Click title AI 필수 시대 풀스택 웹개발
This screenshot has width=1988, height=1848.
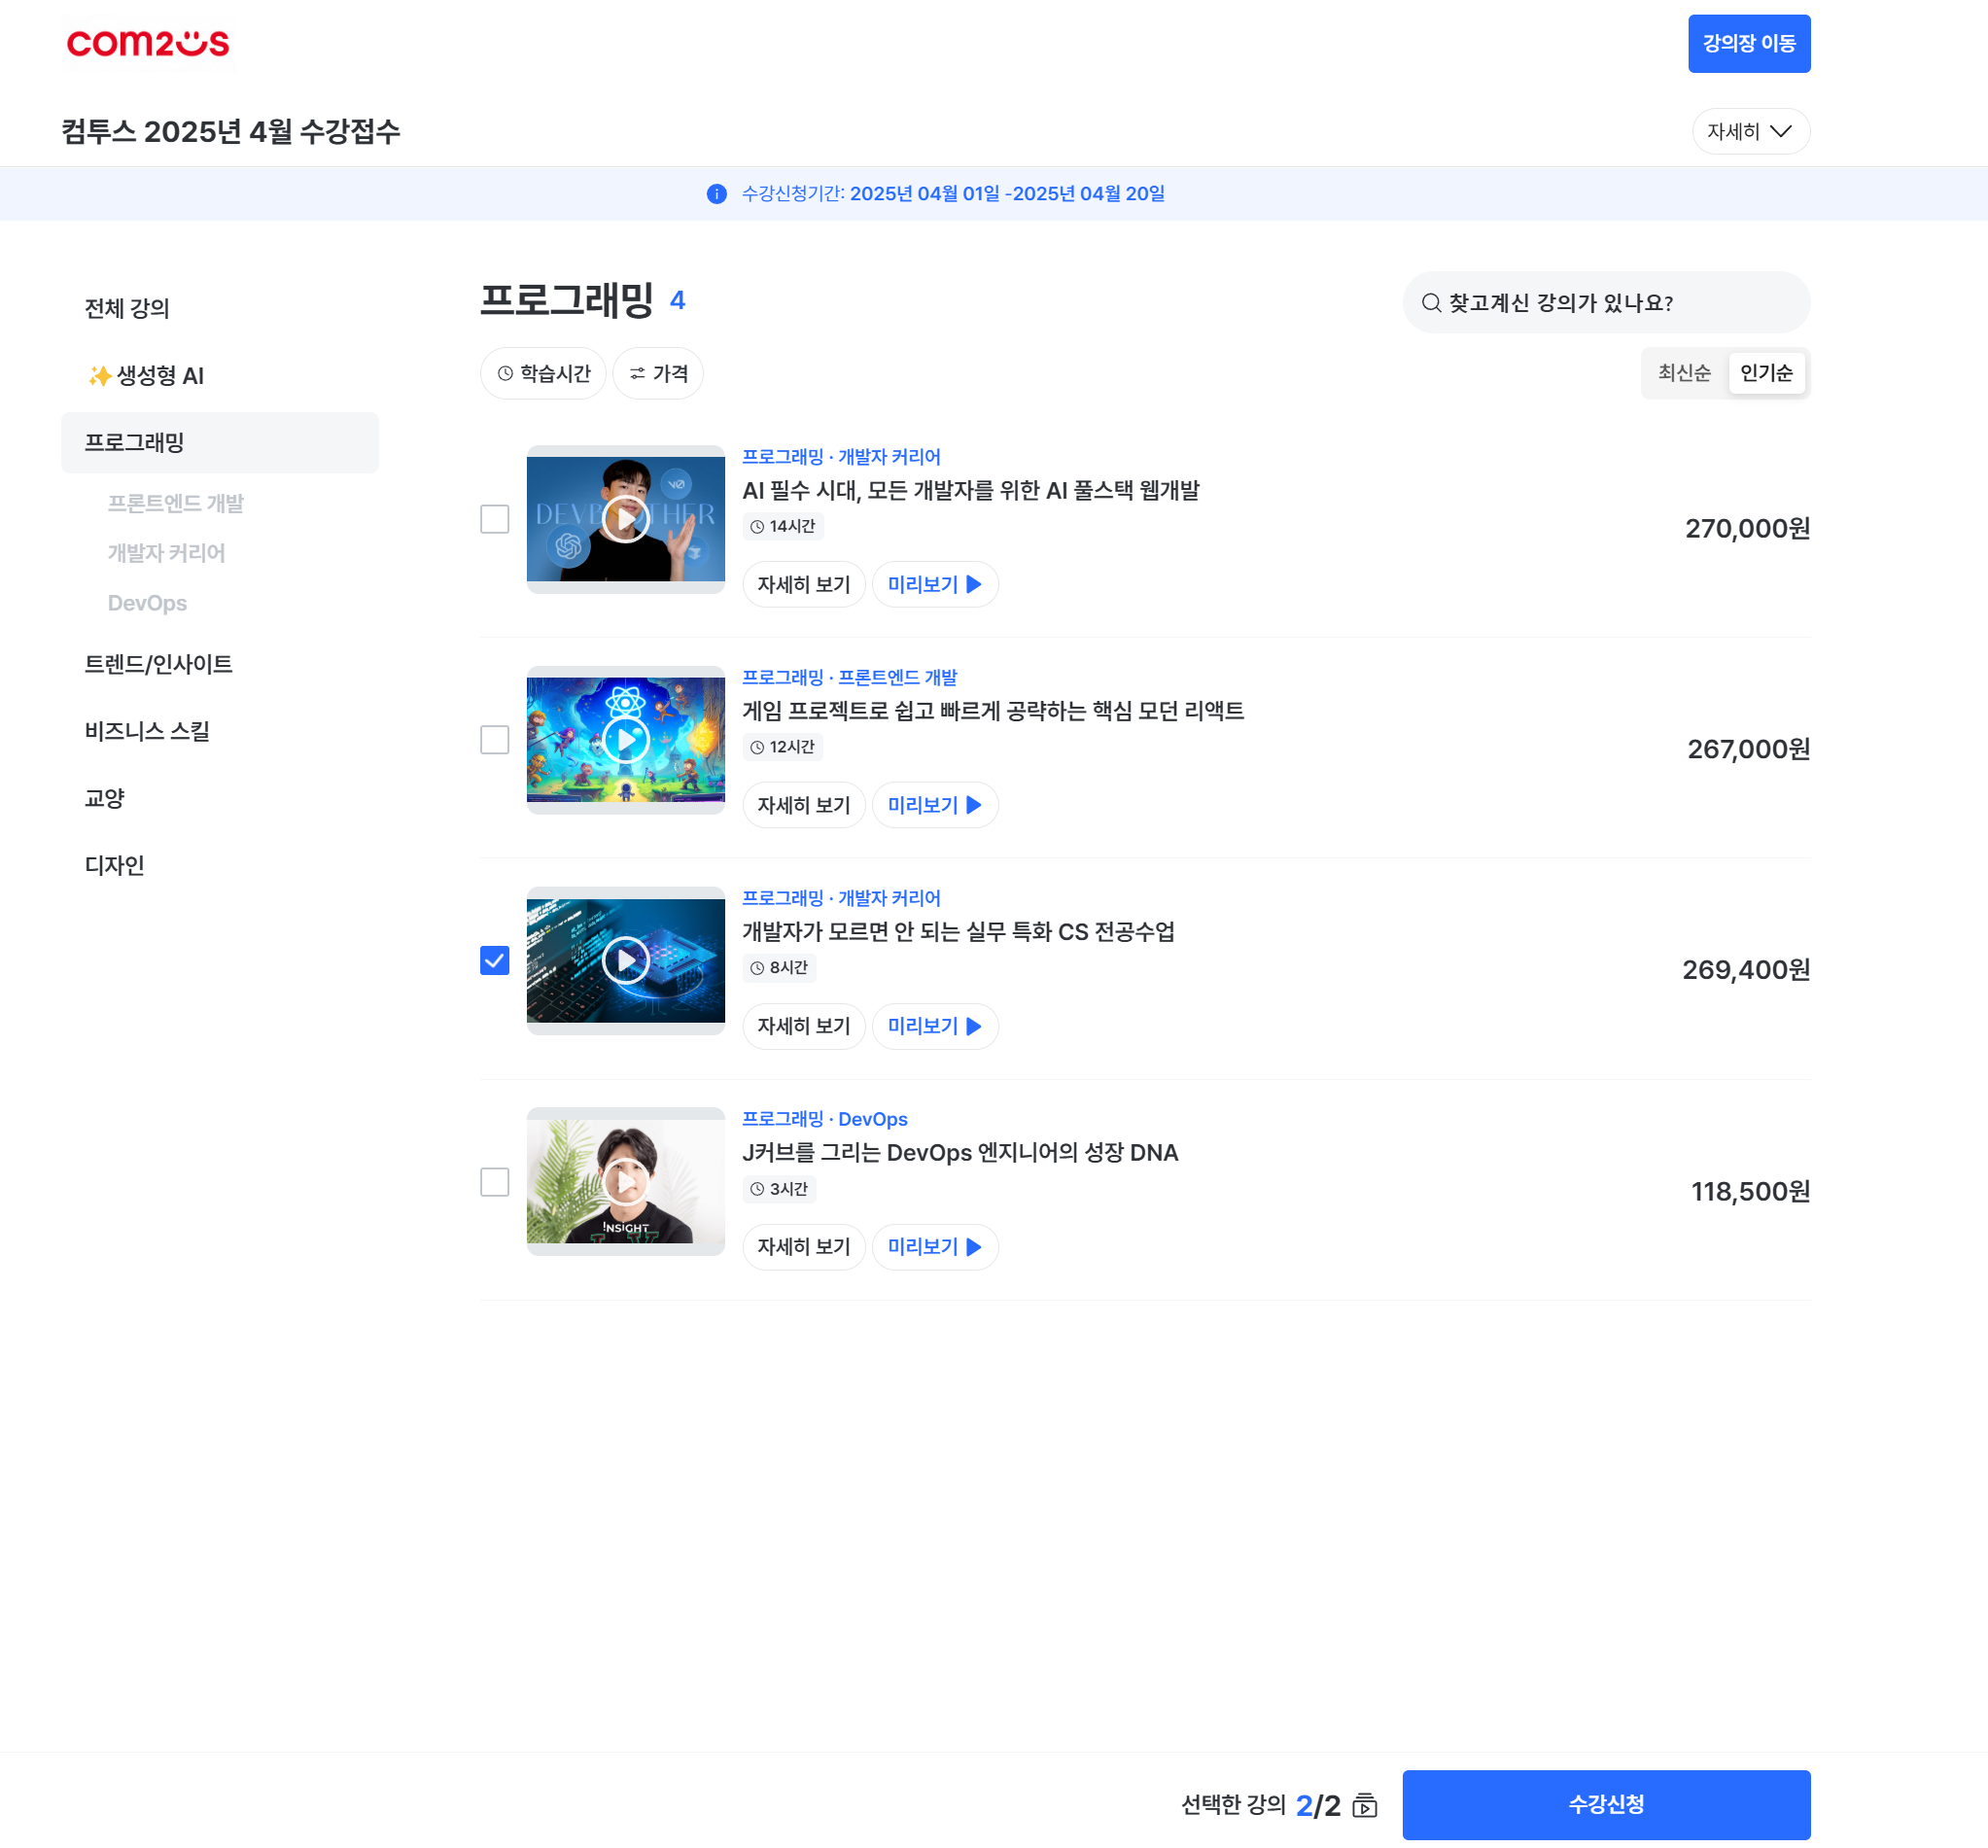(970, 491)
